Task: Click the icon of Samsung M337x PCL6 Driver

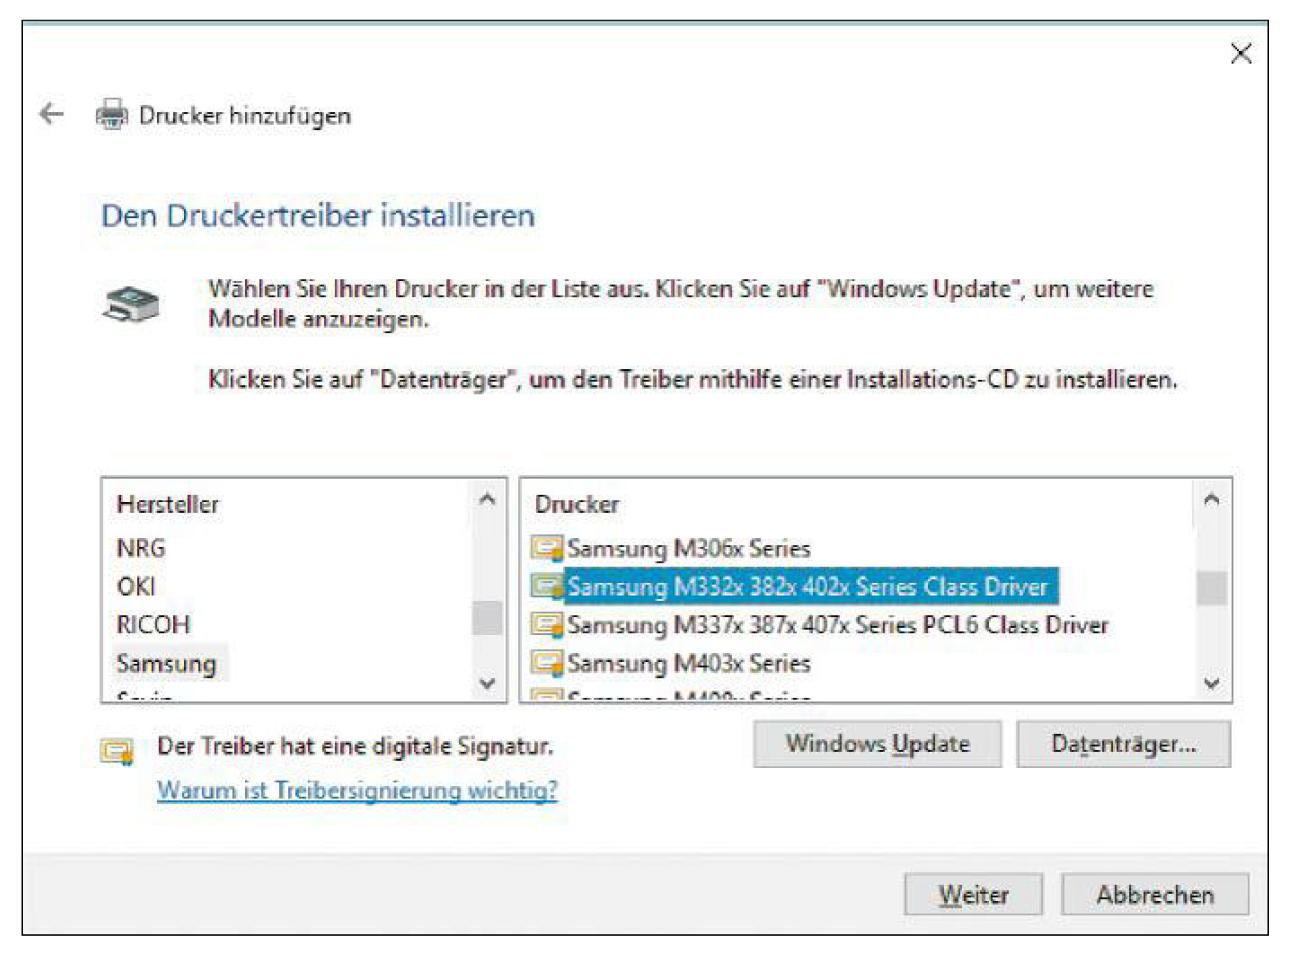Action: pyautogui.click(x=547, y=625)
